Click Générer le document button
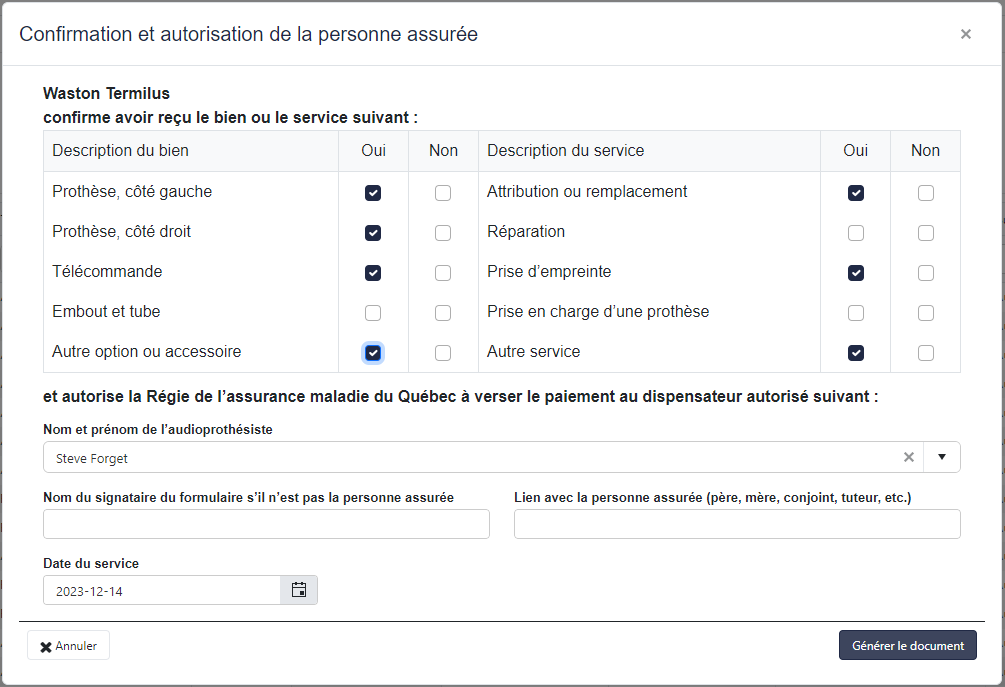The height and width of the screenshot is (687, 1005). (x=907, y=646)
